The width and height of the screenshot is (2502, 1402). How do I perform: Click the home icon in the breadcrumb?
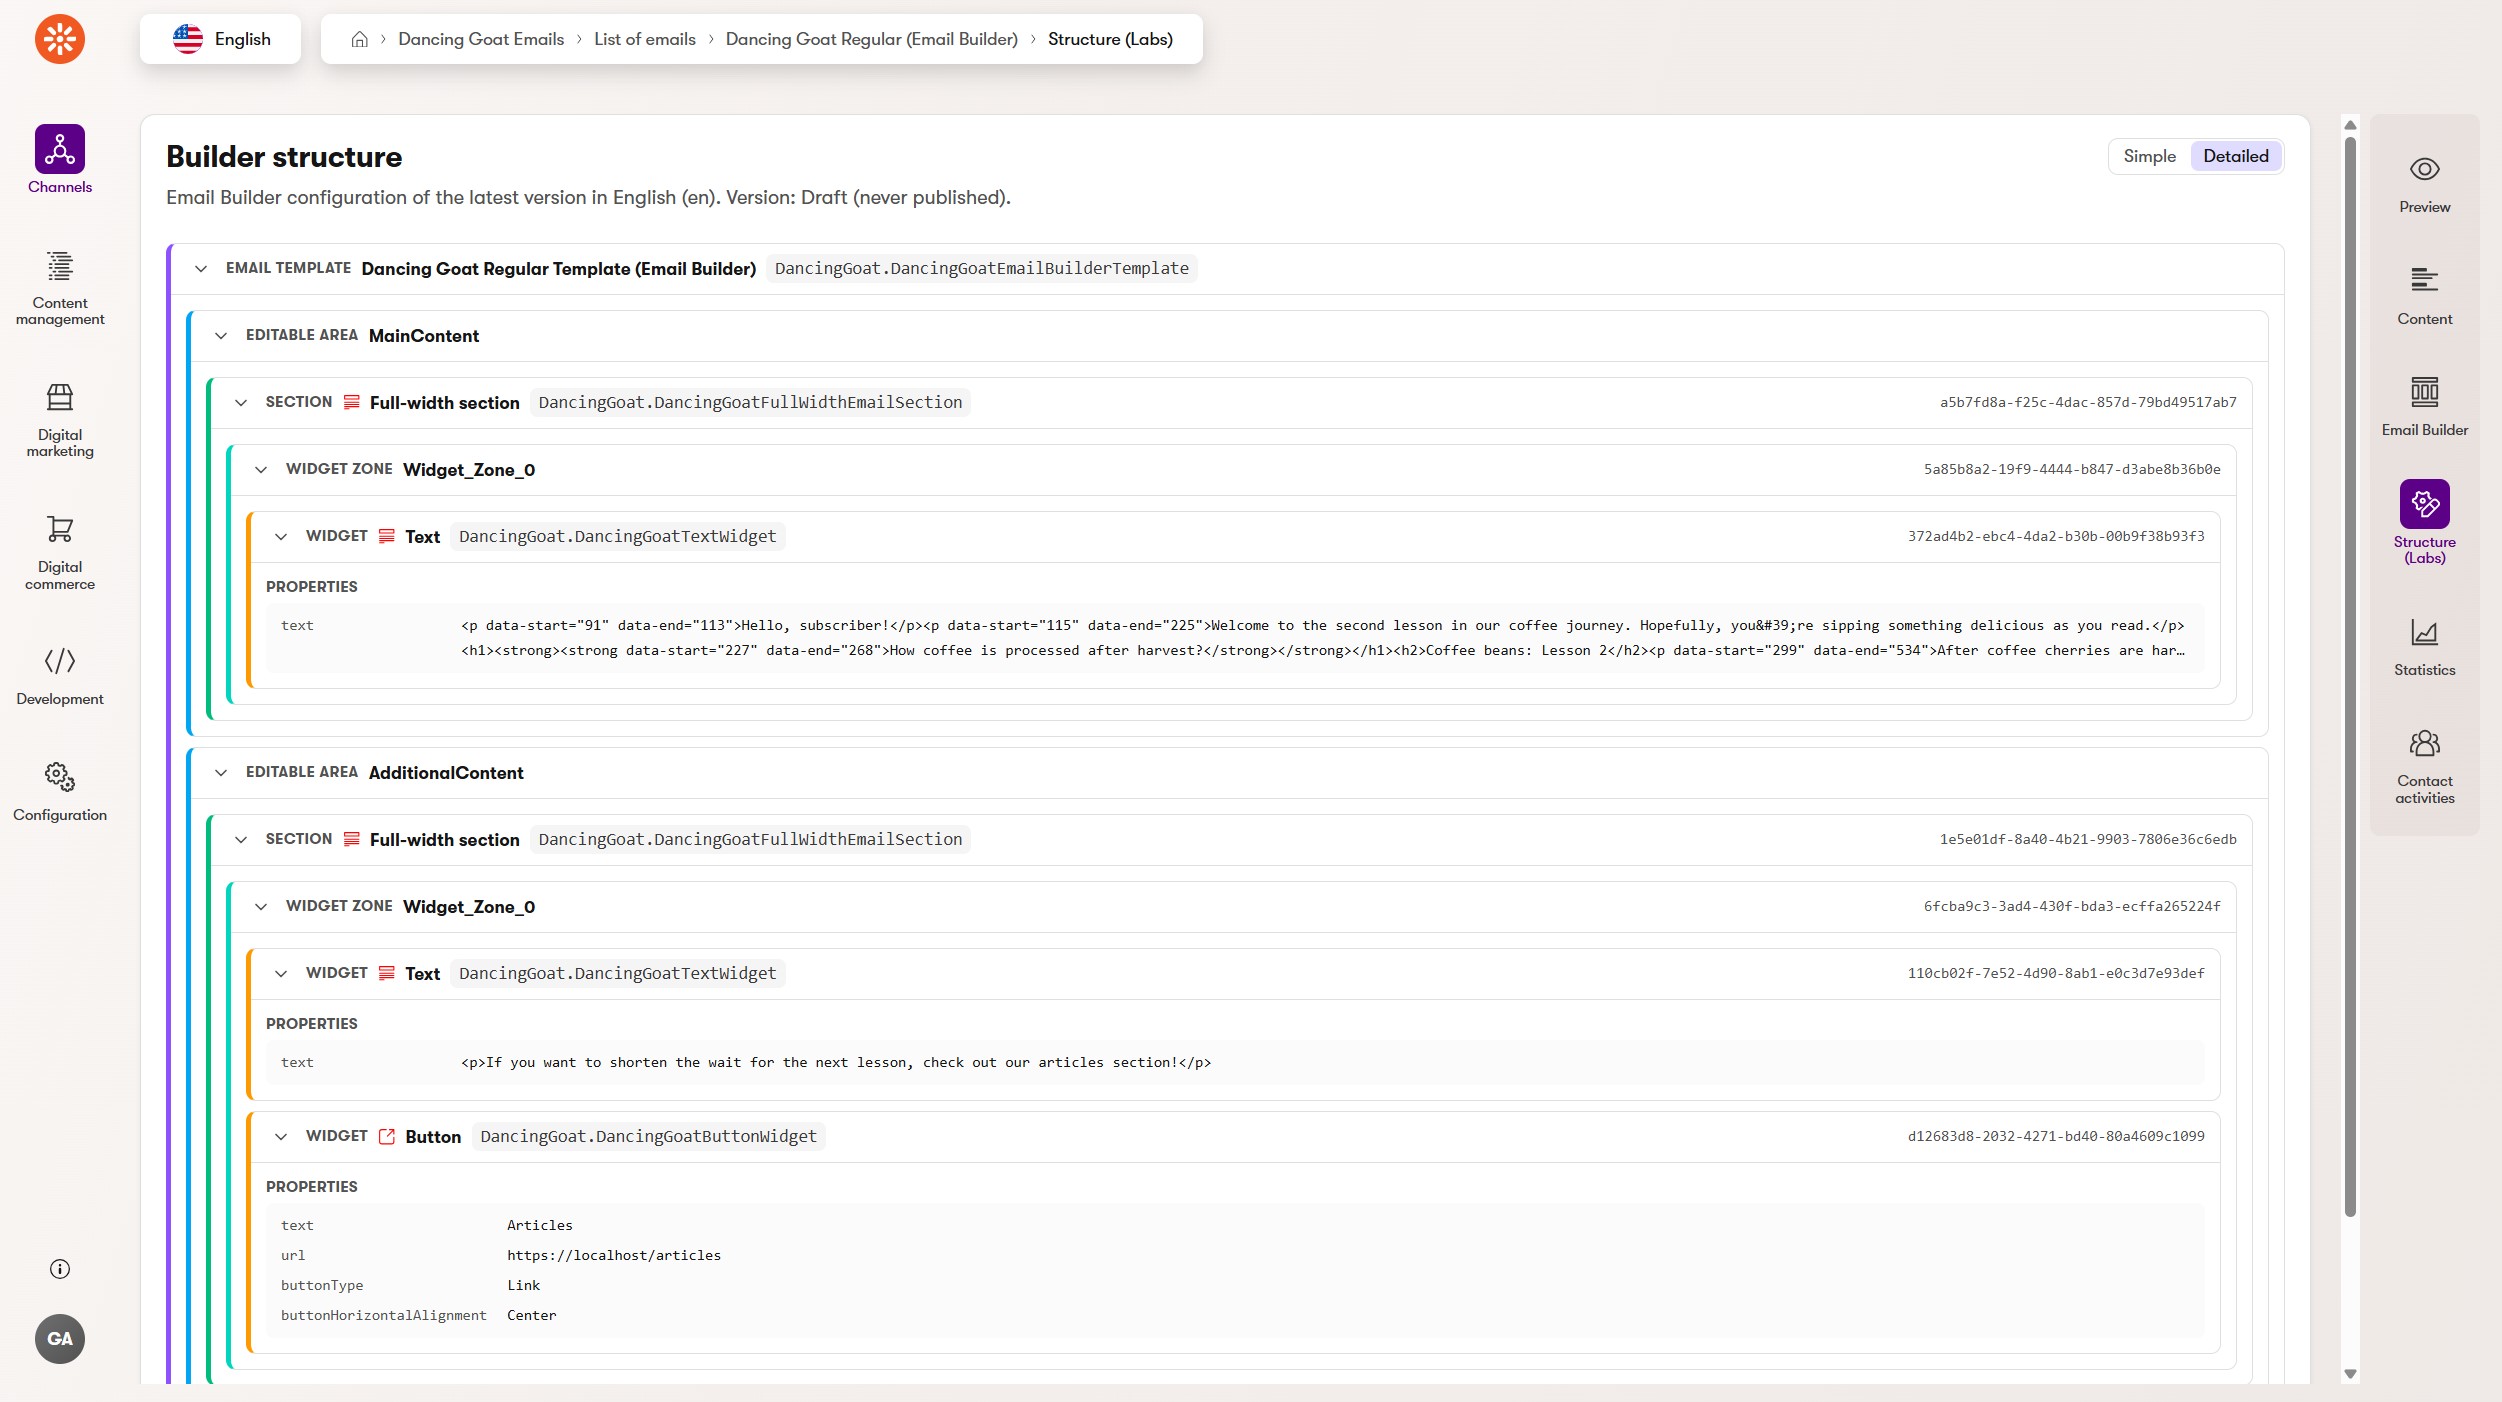[x=360, y=39]
